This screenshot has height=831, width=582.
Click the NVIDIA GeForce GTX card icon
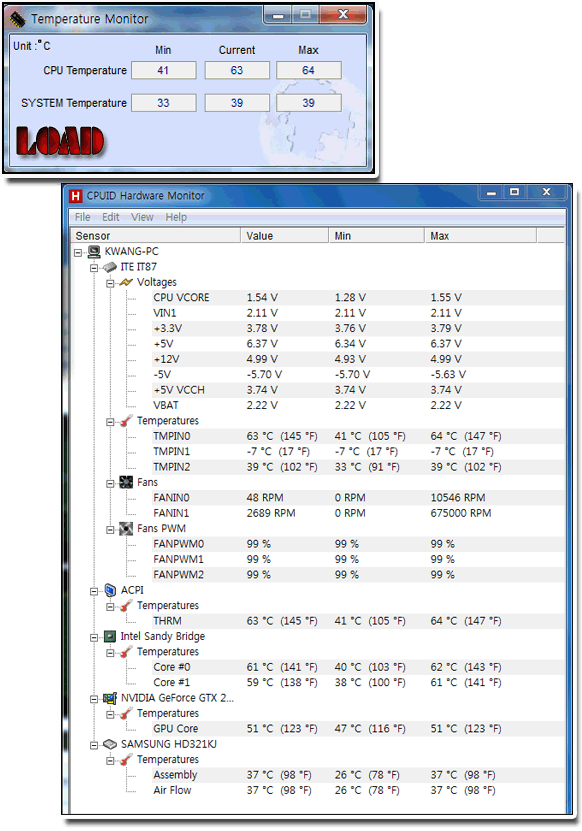point(110,698)
